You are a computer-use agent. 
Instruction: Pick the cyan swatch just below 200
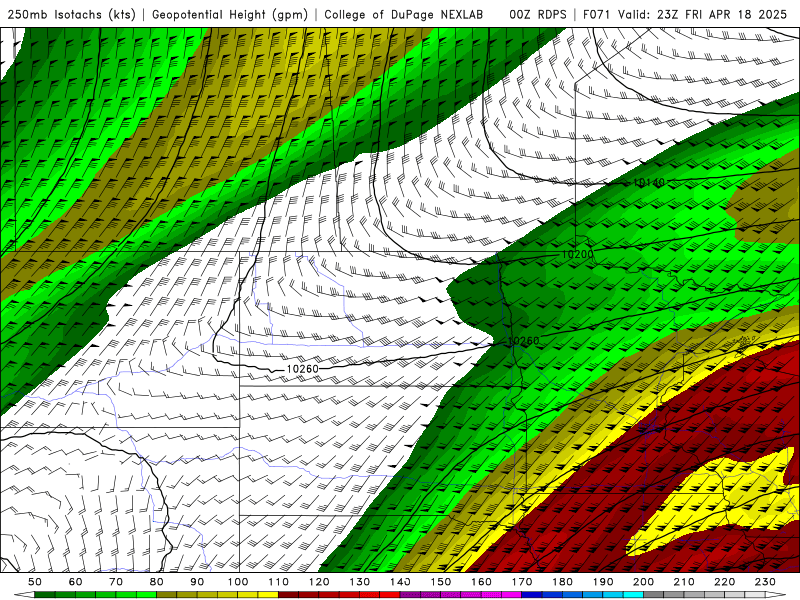click(633, 595)
